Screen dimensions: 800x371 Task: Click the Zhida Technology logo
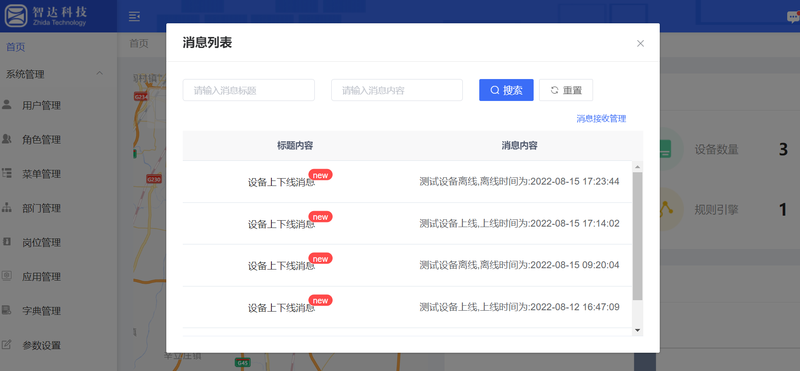click(x=46, y=15)
